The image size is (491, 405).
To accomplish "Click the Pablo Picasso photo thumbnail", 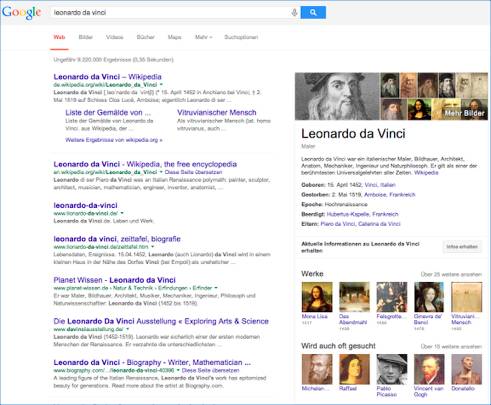I will click(x=392, y=369).
